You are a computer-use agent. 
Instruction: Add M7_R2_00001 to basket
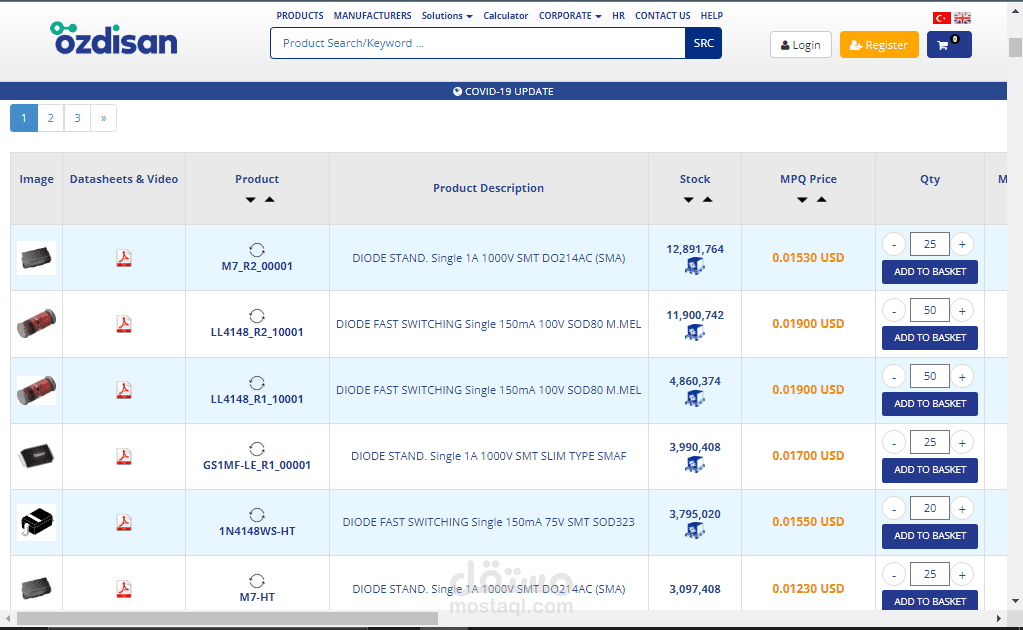pos(930,272)
